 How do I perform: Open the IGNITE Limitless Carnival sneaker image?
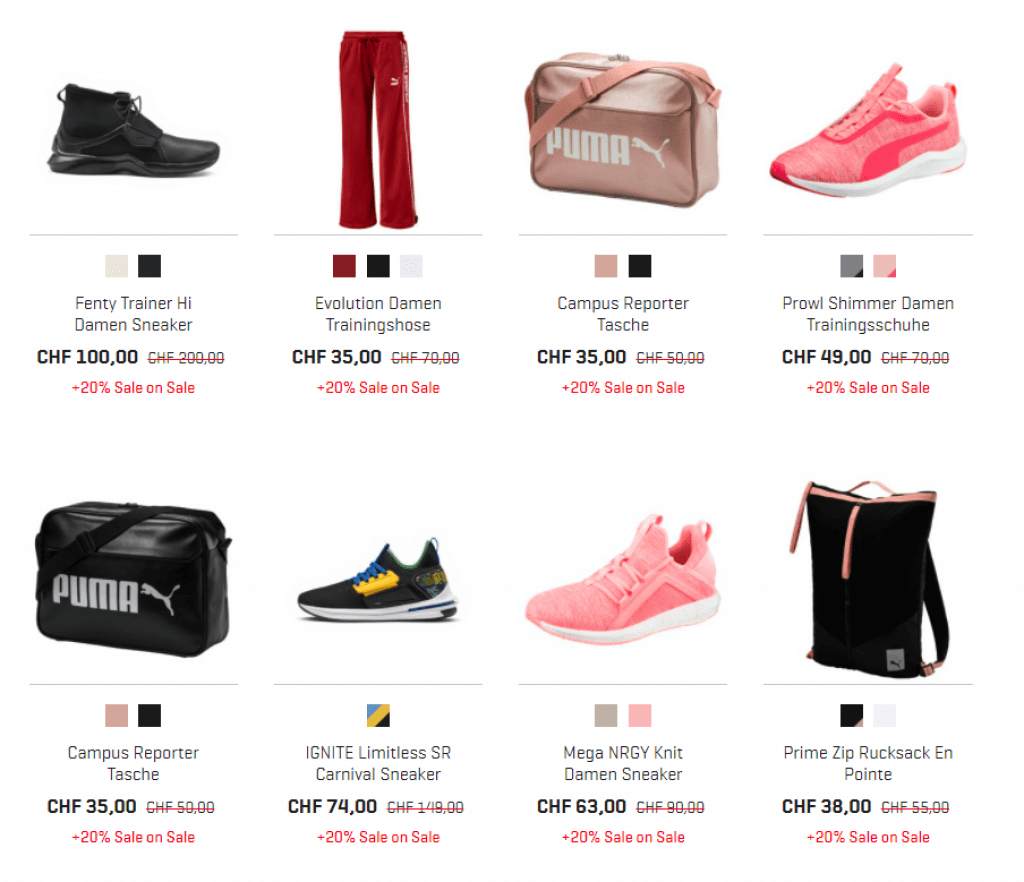coord(379,580)
